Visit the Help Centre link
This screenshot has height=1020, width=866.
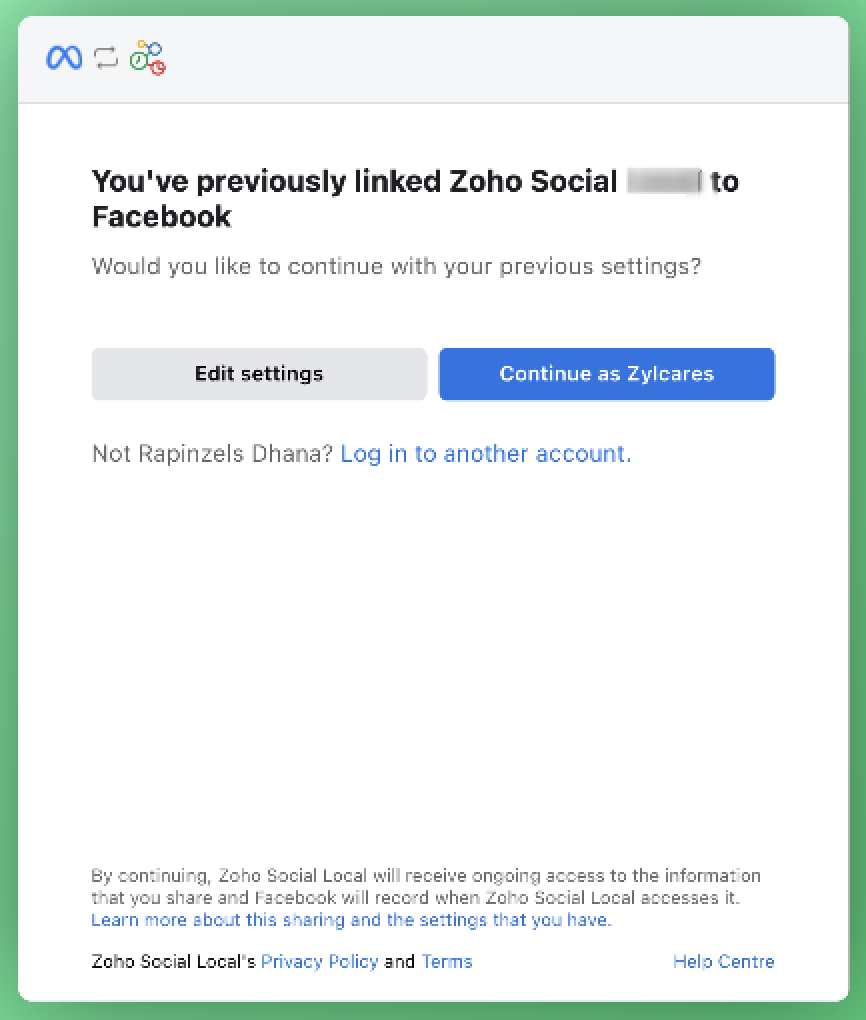coord(724,961)
